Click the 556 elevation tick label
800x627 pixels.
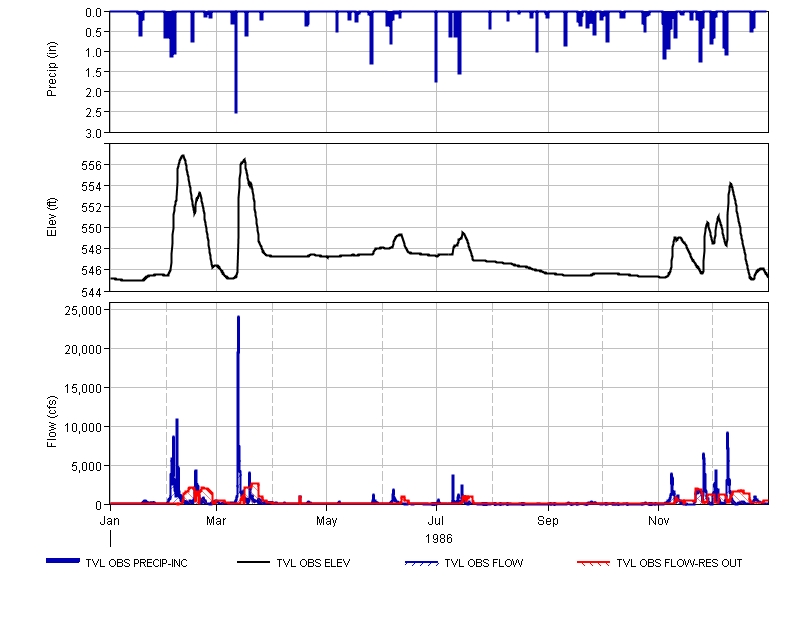coord(91,165)
